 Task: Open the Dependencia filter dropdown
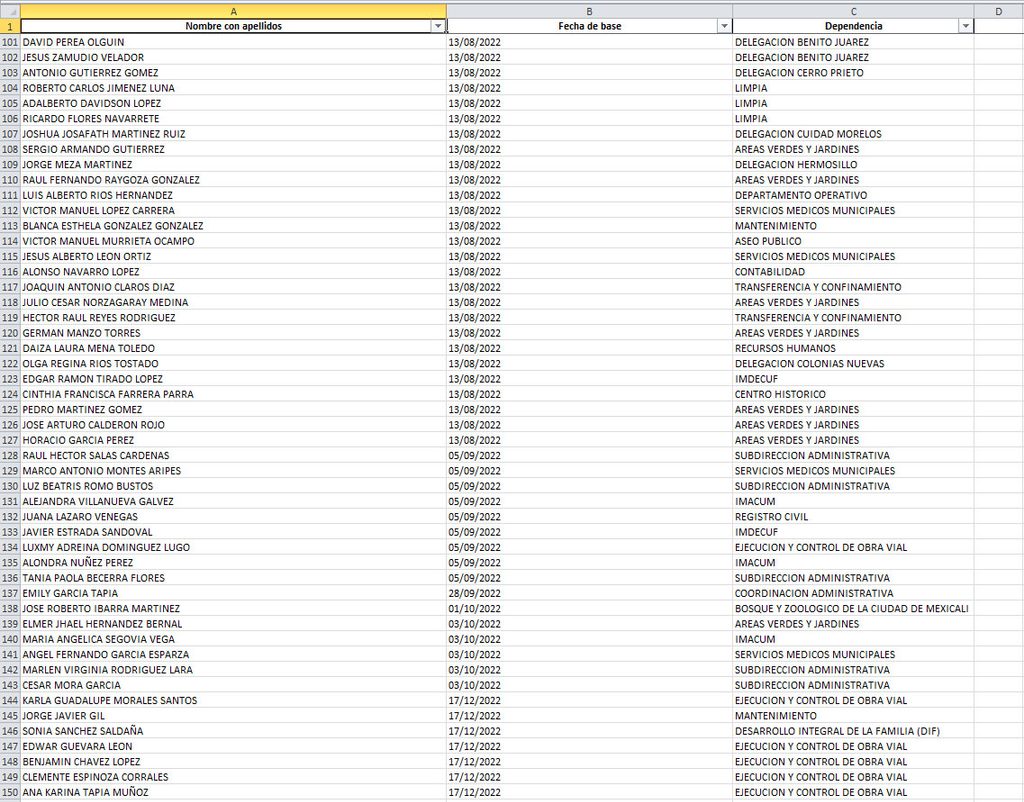click(x=965, y=26)
